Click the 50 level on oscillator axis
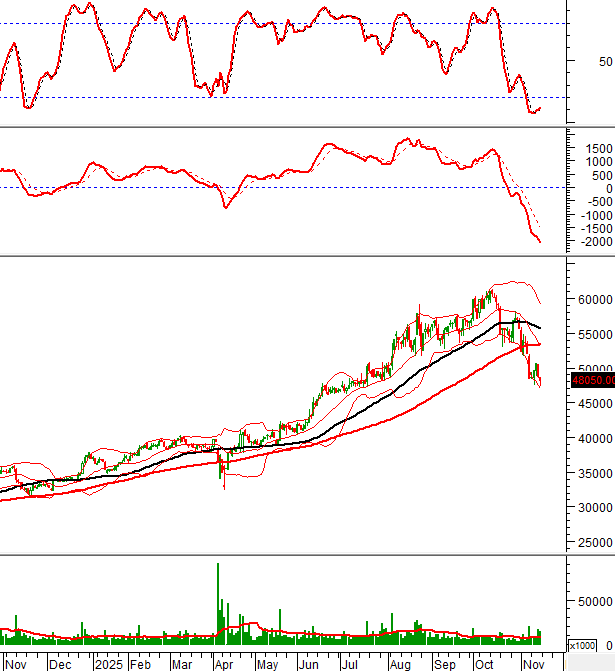This screenshot has width=615, height=671. pyautogui.click(x=578, y=61)
